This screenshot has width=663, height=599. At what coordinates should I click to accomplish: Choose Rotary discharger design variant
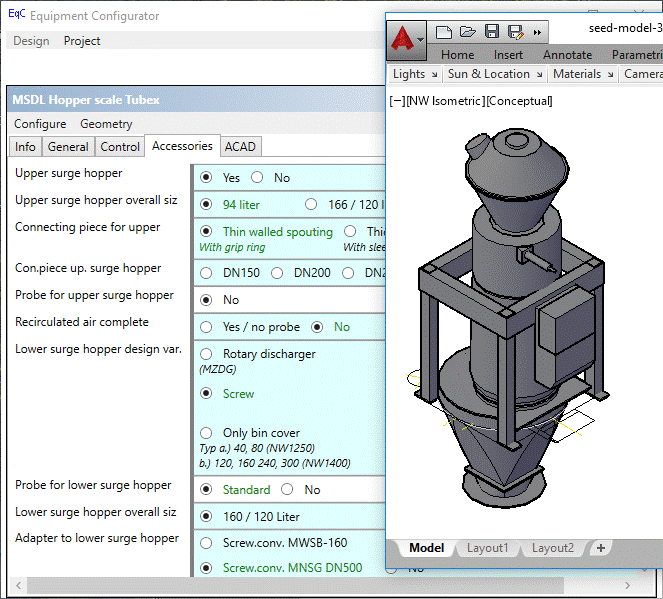[x=207, y=354]
